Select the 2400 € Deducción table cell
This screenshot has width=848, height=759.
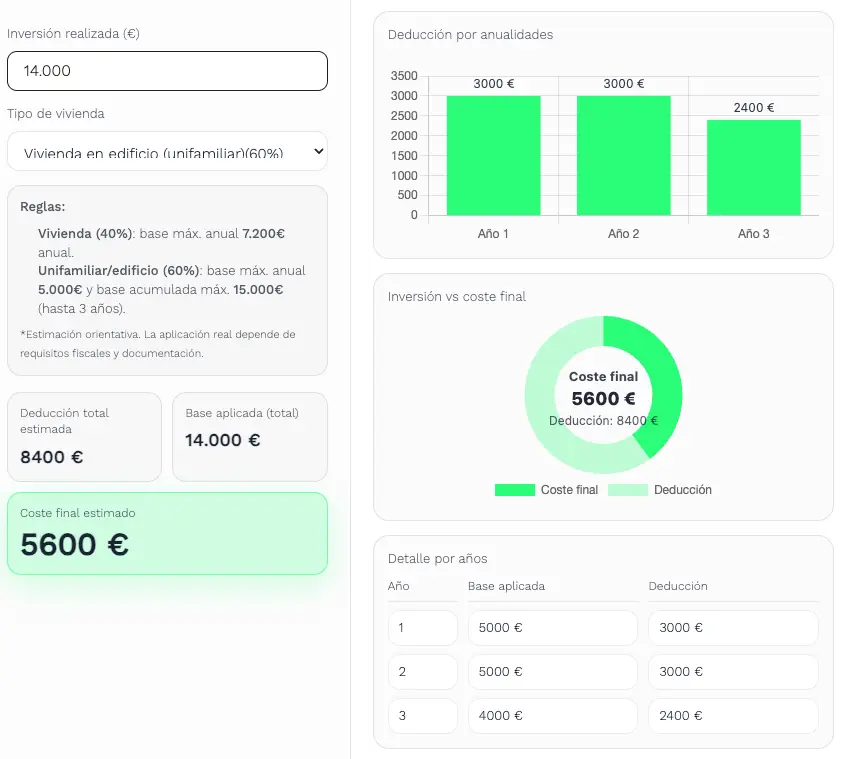point(733,716)
